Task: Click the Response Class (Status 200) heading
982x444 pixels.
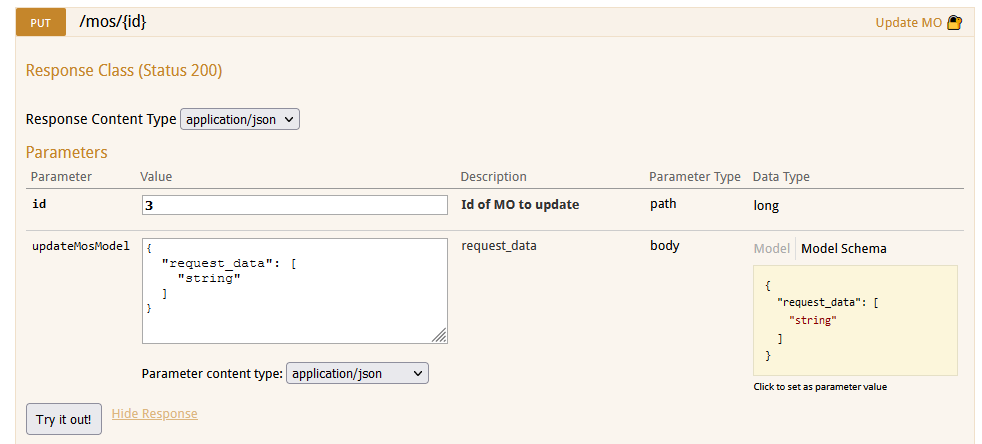Action: pos(124,71)
